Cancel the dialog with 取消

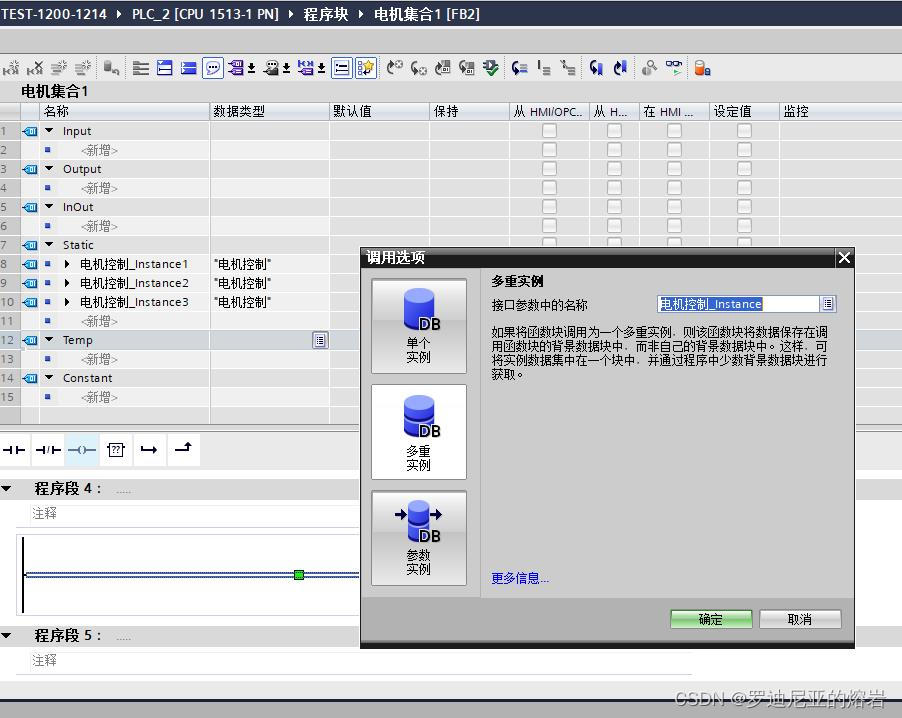[800, 620]
